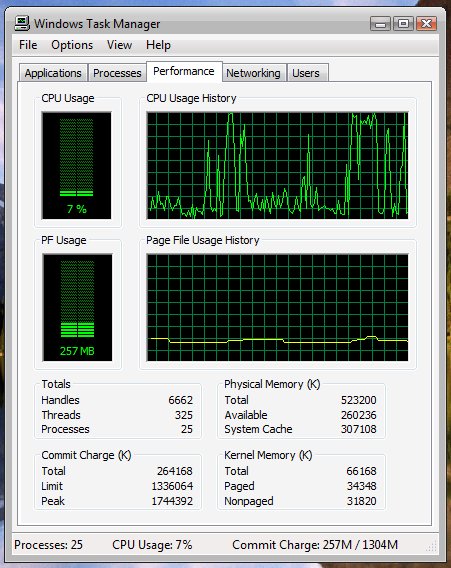The width and height of the screenshot is (451, 568).
Task: Click the 'Nonpaged' label
Action: pos(249,501)
